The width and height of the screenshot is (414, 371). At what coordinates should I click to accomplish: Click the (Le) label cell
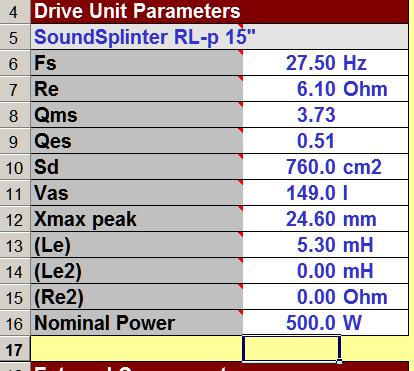tap(137, 245)
